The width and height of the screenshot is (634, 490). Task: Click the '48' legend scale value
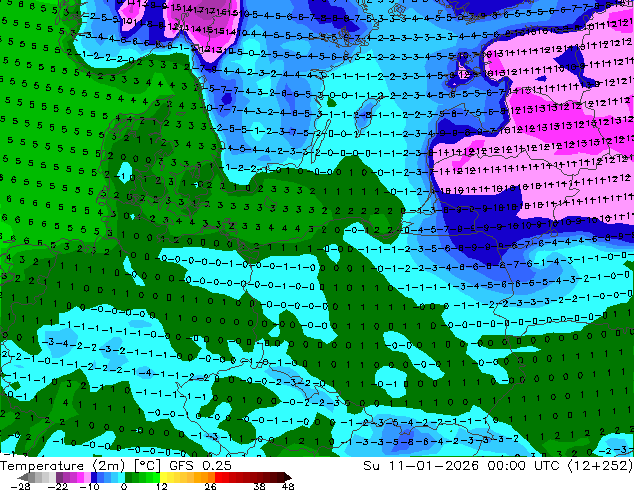288,486
